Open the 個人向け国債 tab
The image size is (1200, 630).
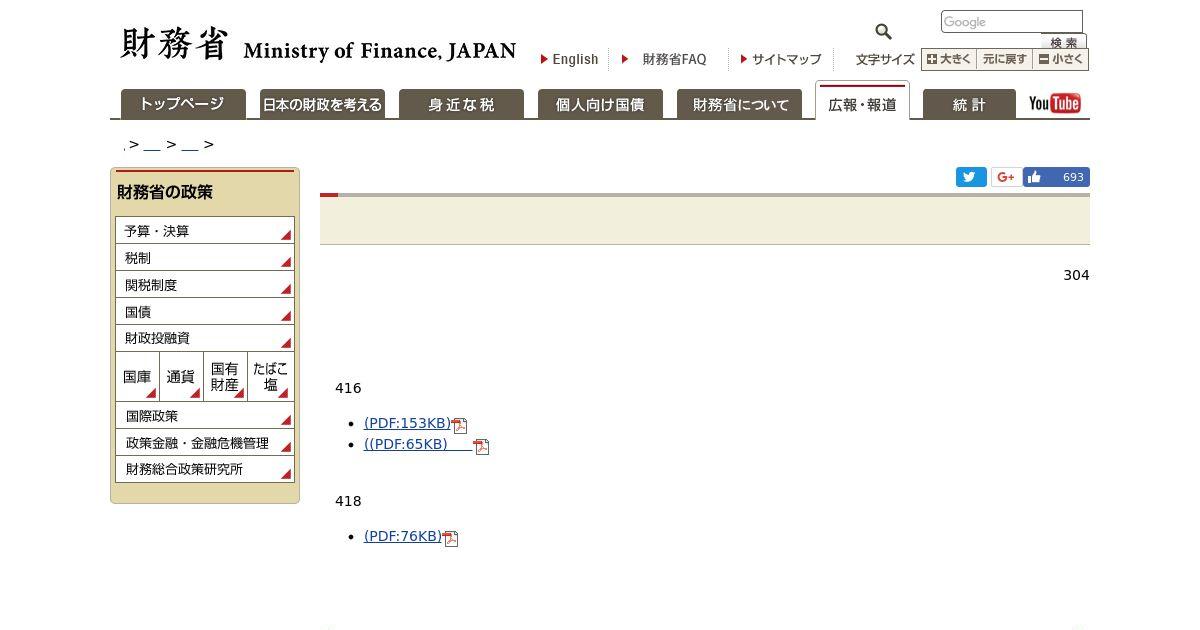(x=600, y=104)
